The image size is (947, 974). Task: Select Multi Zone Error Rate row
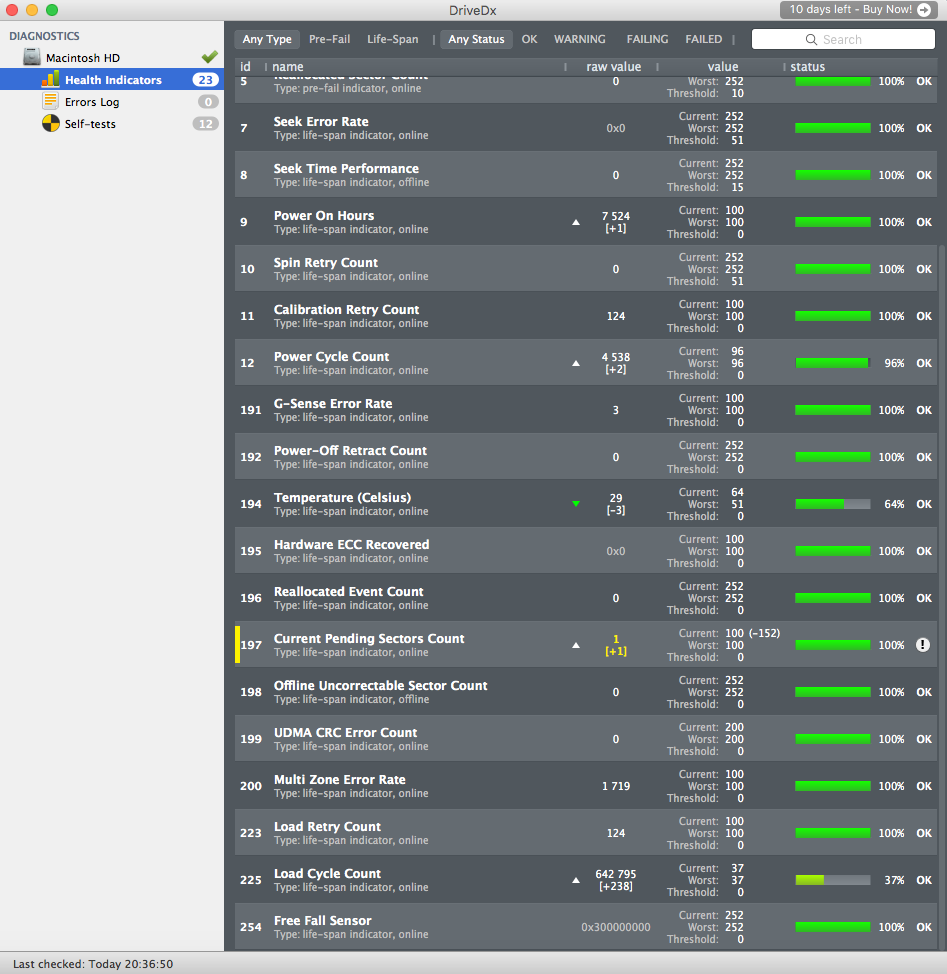[586, 786]
